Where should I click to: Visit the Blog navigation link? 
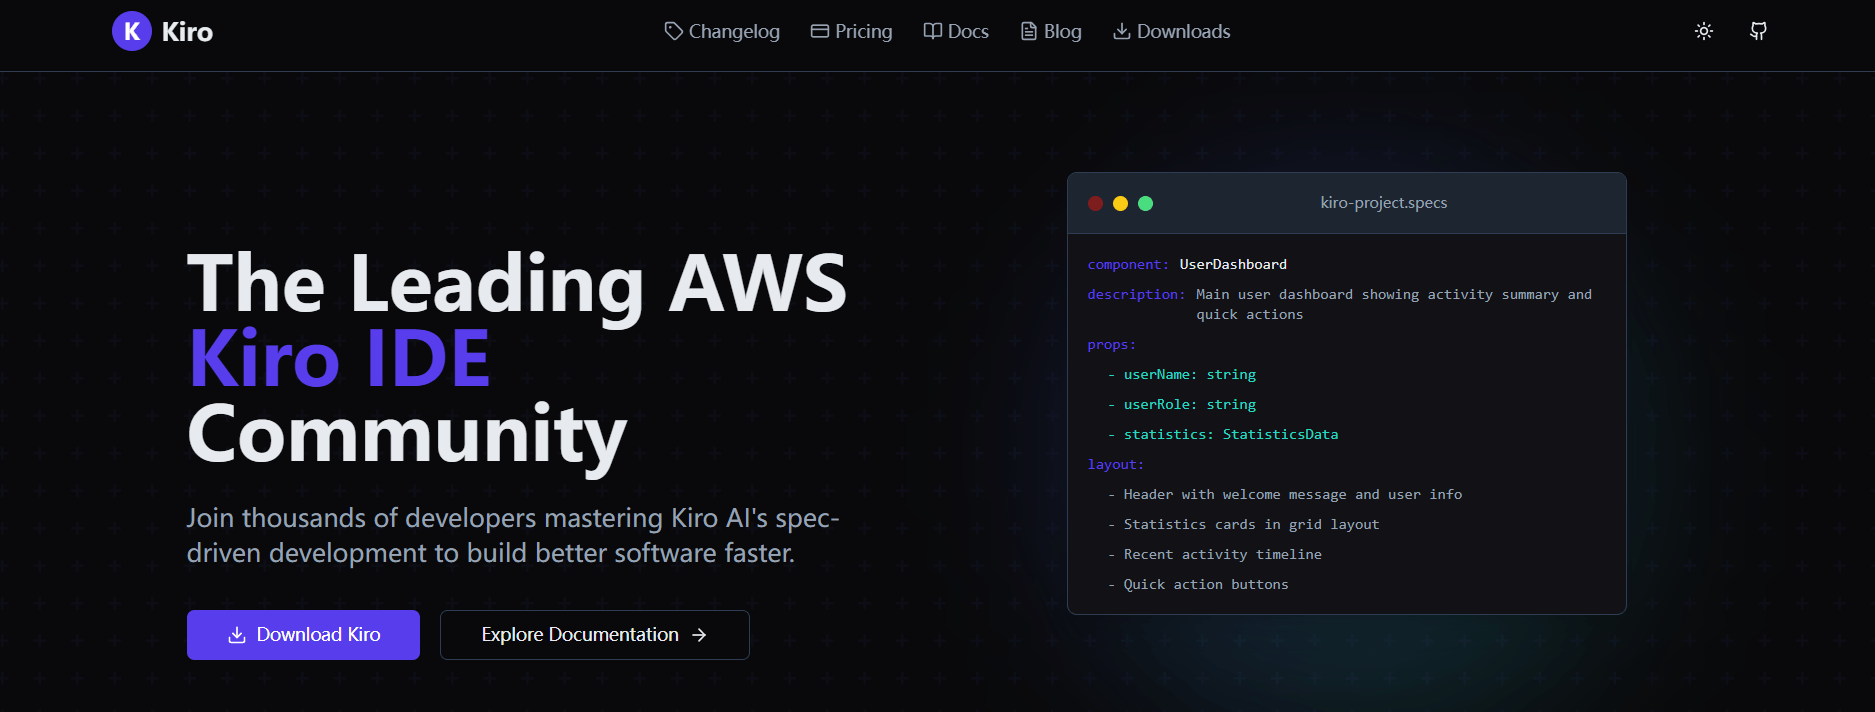pos(1062,31)
